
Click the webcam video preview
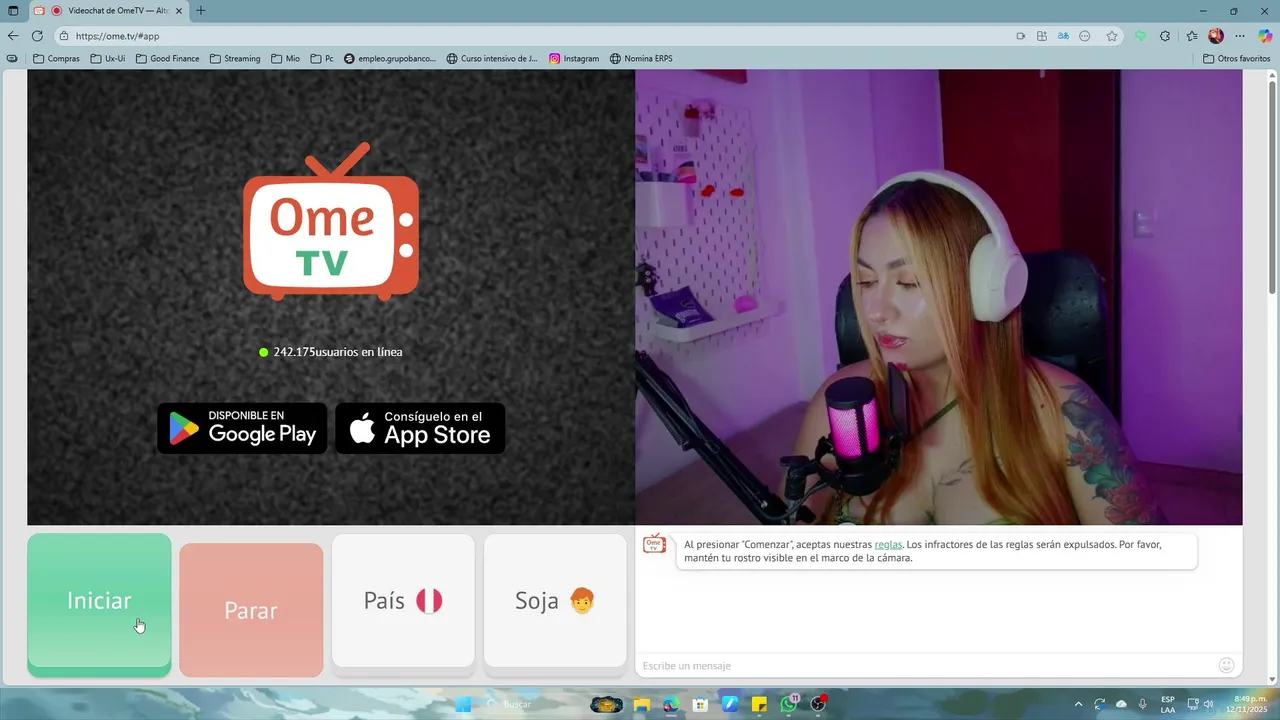[939, 297]
